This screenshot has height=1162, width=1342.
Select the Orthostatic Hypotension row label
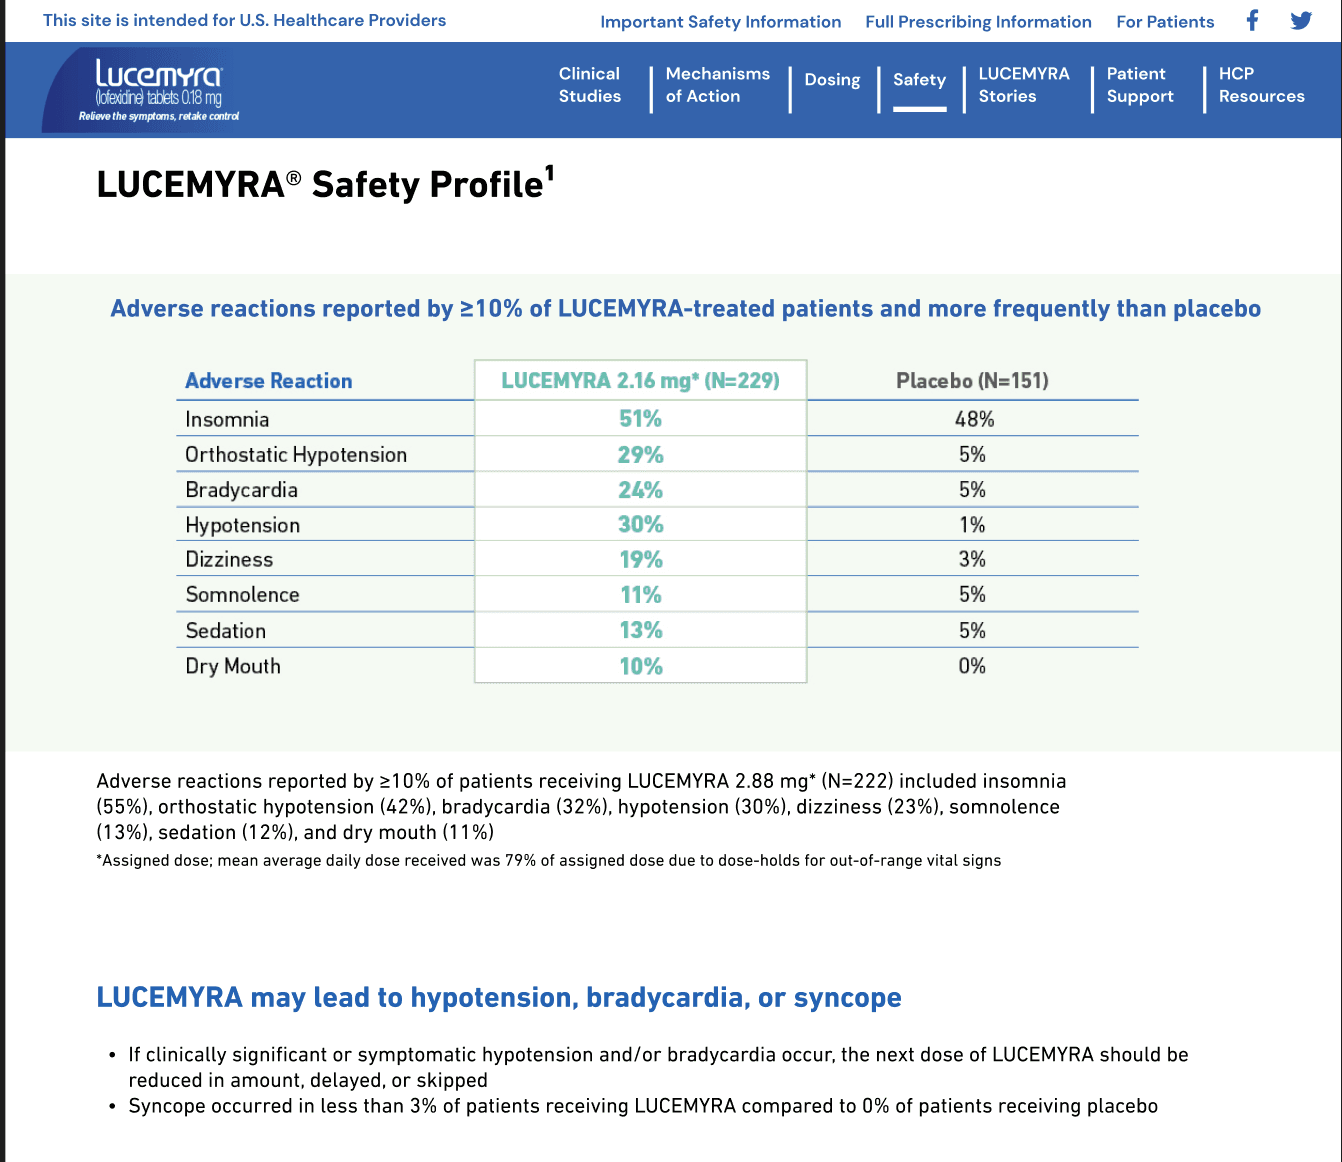pyautogui.click(x=296, y=455)
